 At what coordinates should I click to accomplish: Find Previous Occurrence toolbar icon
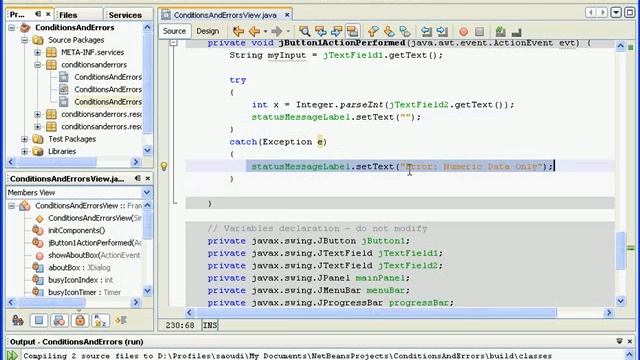pos(320,31)
